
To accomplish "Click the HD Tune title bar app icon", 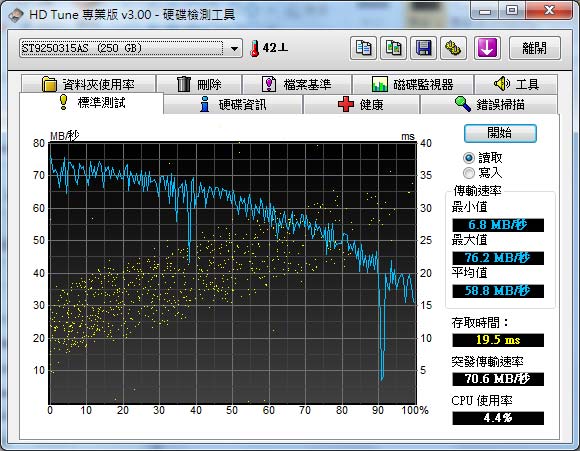I will tap(15, 15).
